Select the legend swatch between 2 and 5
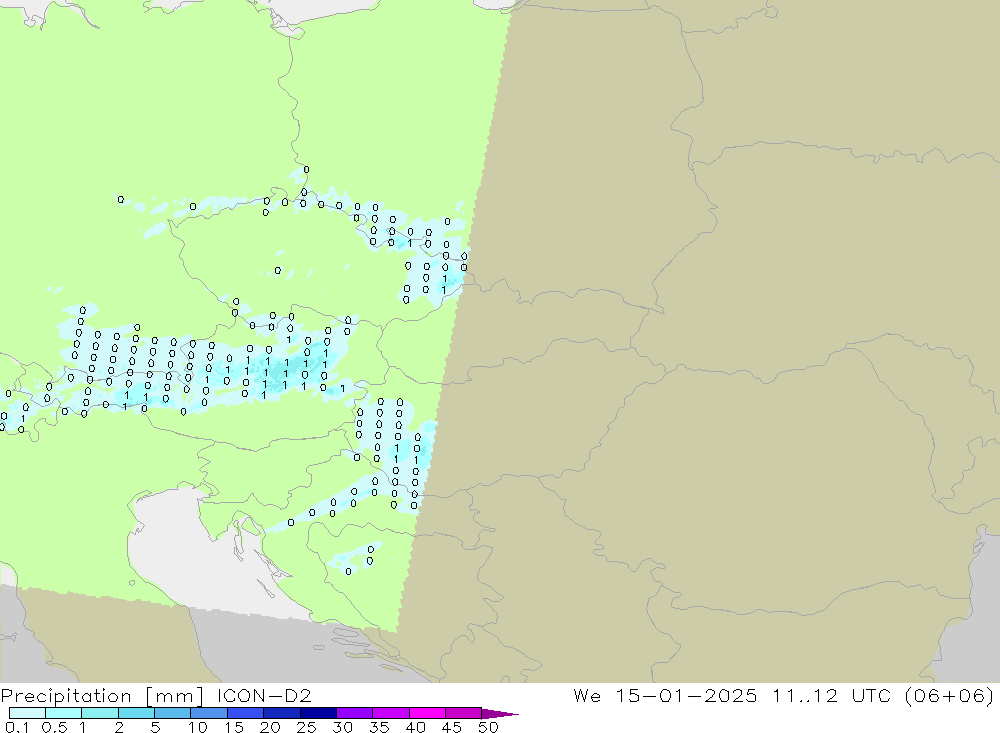Viewport: 1000px width, 733px height. pos(136,713)
